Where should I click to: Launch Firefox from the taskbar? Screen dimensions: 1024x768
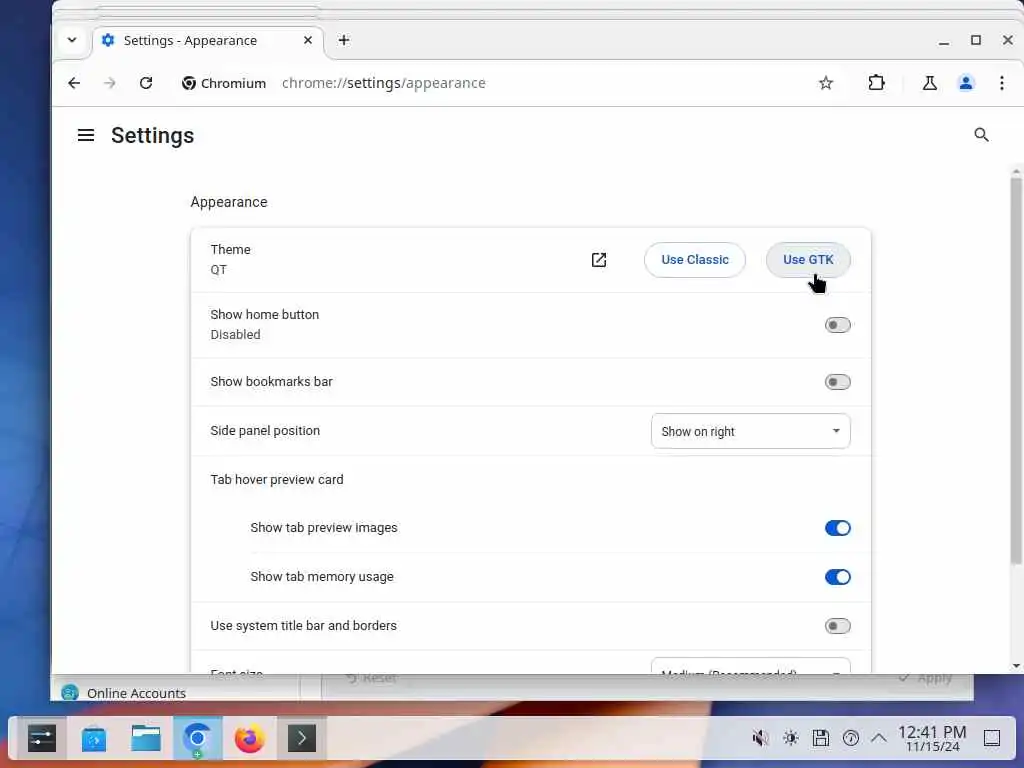(249, 739)
